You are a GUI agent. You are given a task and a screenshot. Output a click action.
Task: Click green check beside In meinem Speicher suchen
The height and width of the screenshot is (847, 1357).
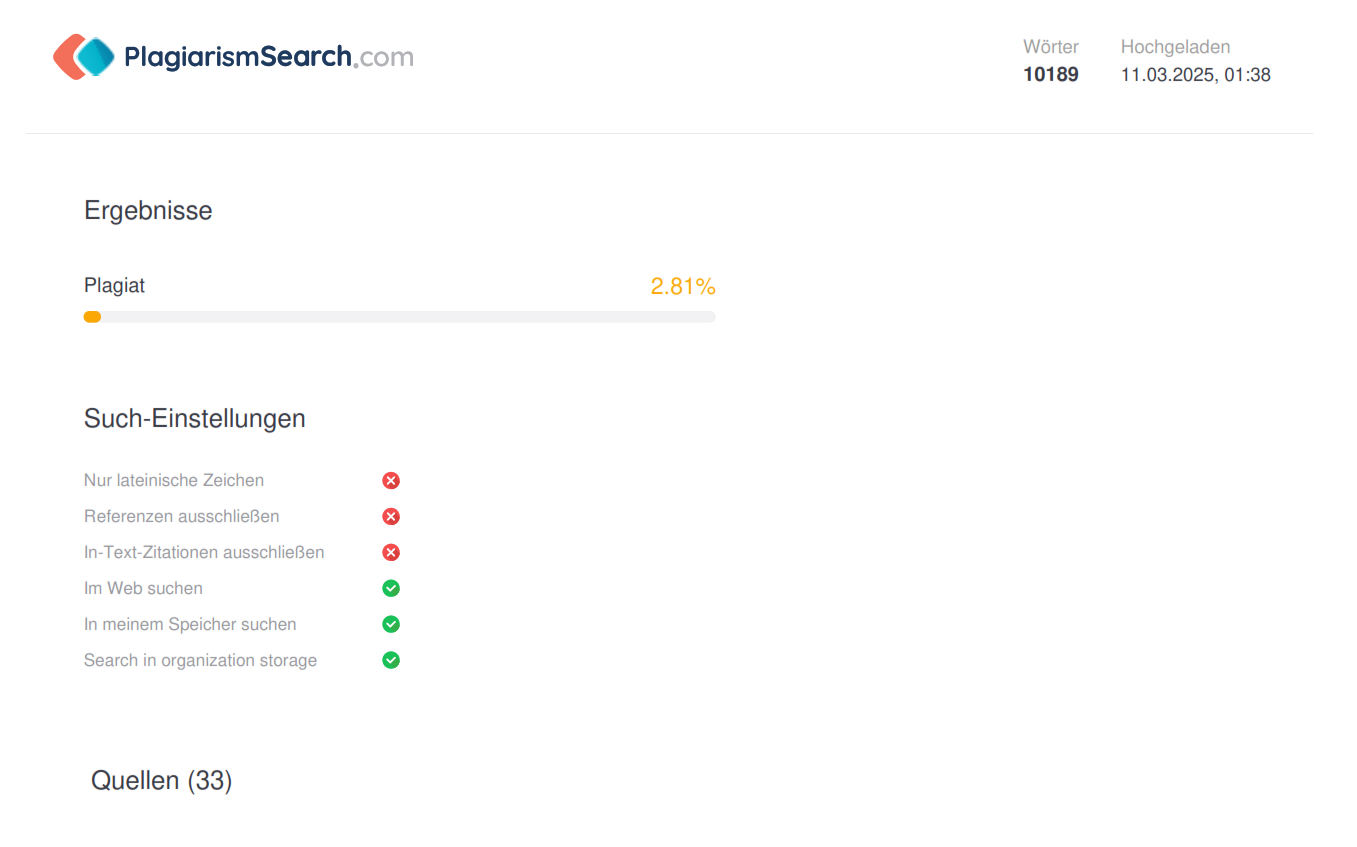[x=391, y=625]
